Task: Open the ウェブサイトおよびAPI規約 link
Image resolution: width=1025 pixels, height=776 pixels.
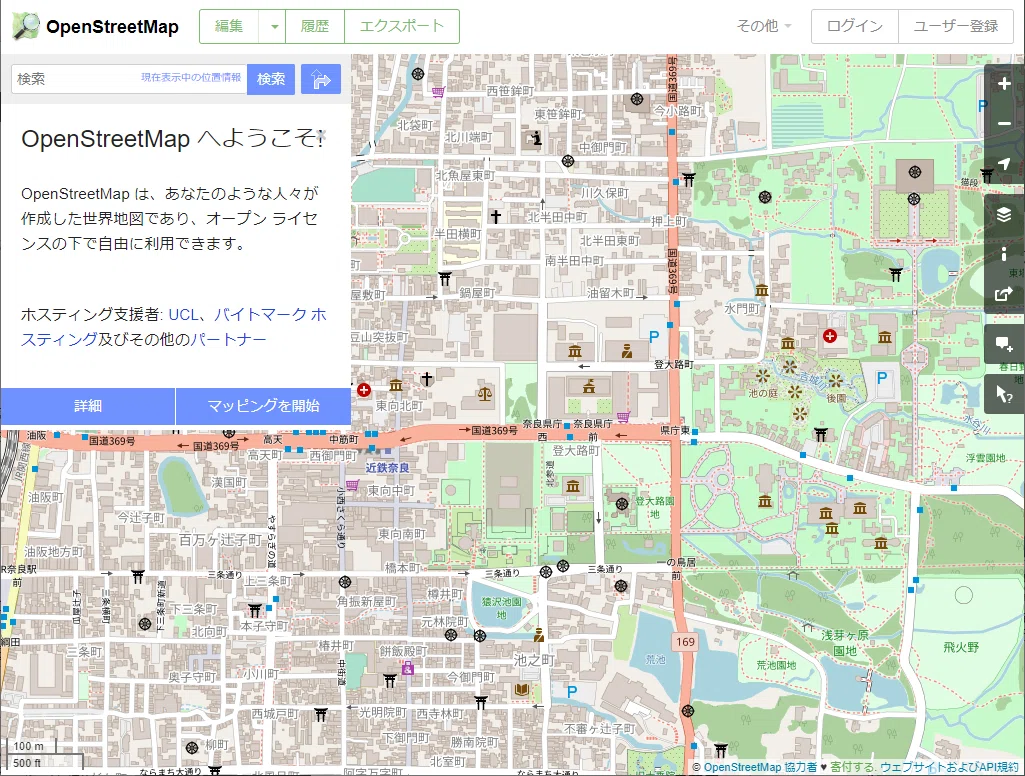Action: tap(949, 767)
